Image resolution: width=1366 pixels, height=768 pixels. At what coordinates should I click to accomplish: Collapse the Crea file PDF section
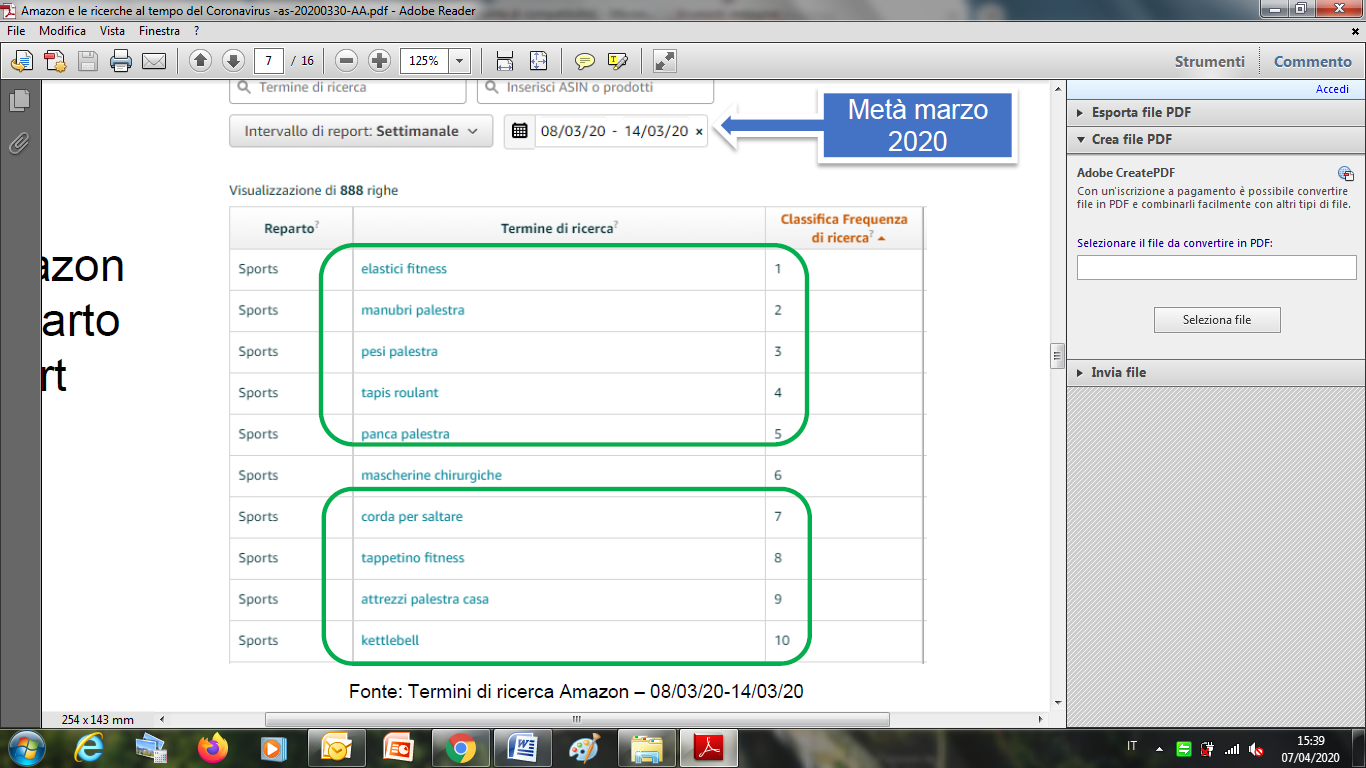pos(1132,140)
